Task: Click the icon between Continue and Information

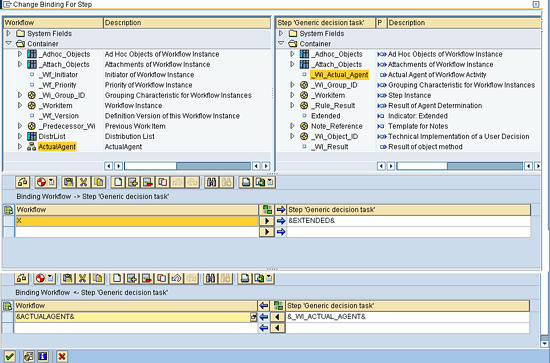Action: [29, 357]
